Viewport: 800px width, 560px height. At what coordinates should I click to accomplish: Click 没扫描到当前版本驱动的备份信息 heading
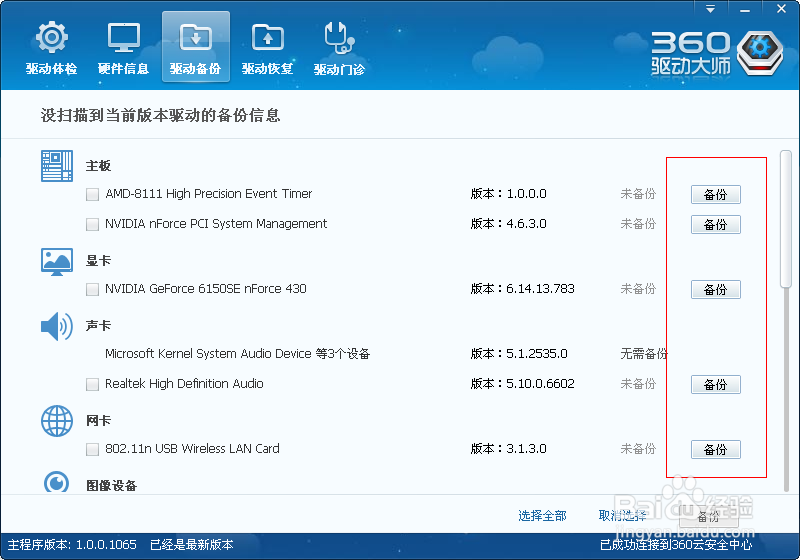160,115
